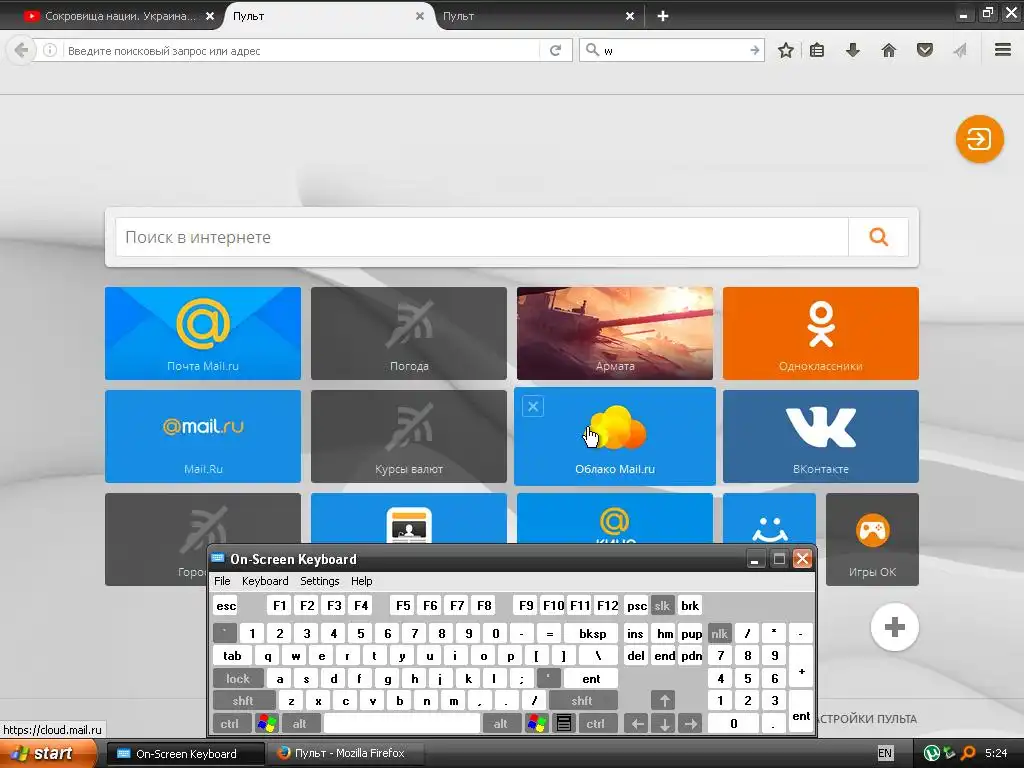
Task: Click the Firefox address bar
Action: click(302, 50)
